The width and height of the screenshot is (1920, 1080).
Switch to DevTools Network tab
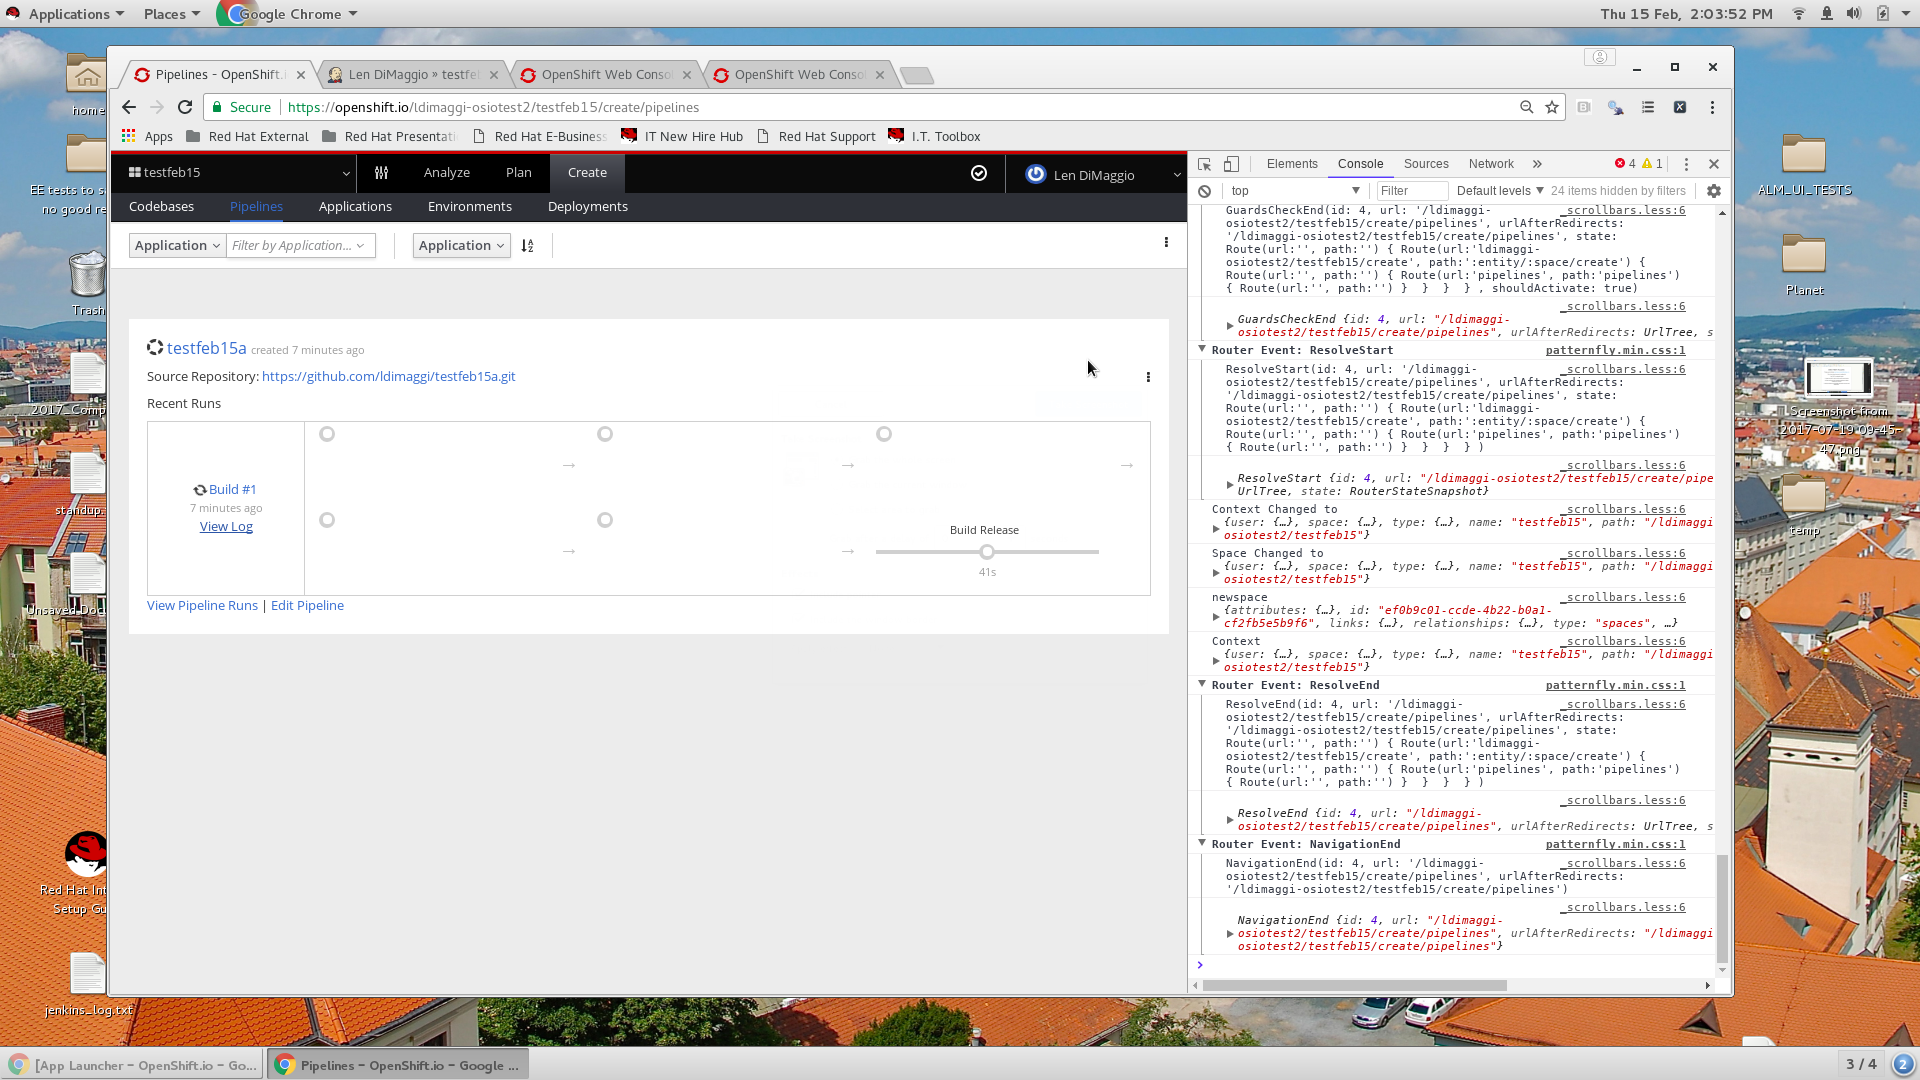pyautogui.click(x=1491, y=164)
